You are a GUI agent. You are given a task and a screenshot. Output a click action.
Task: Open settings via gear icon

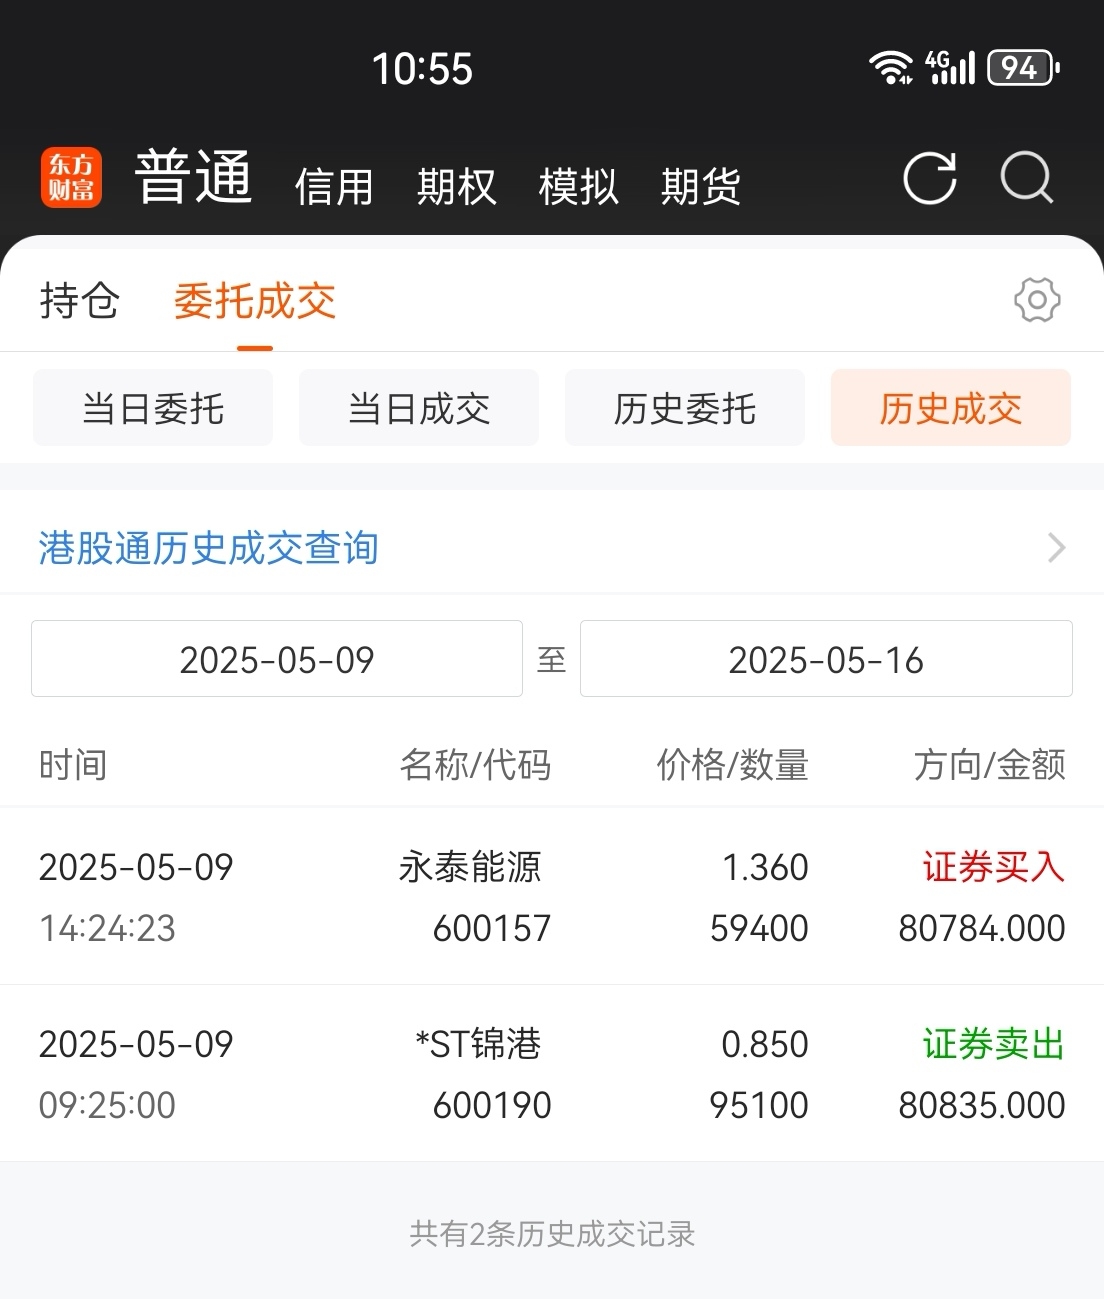(x=1037, y=300)
